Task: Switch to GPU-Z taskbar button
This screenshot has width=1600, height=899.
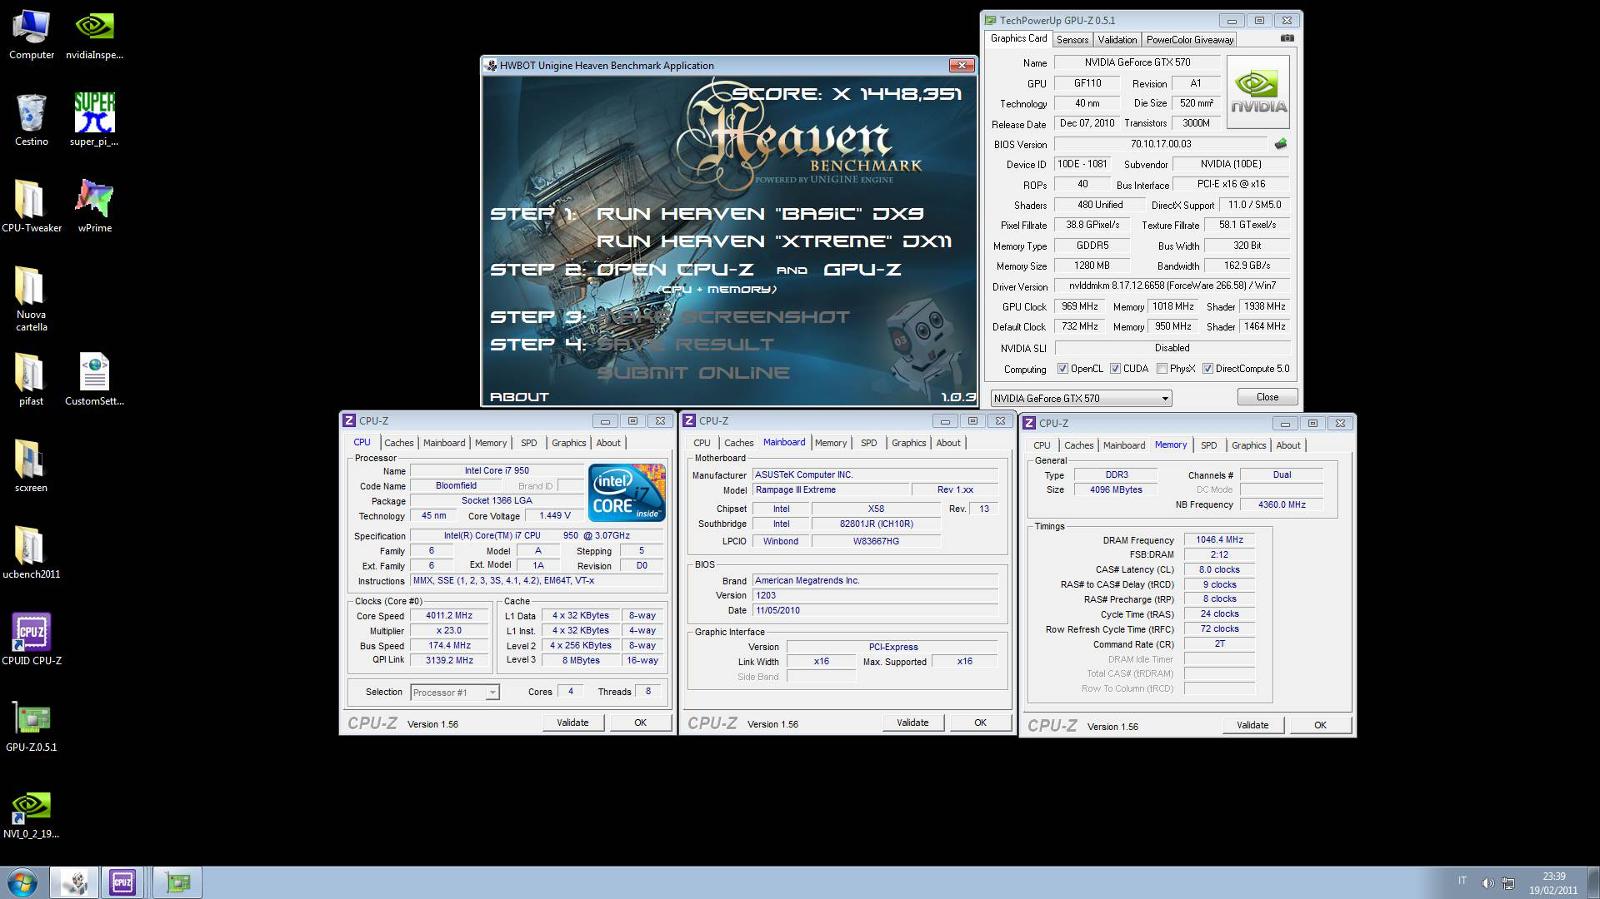Action: point(178,882)
